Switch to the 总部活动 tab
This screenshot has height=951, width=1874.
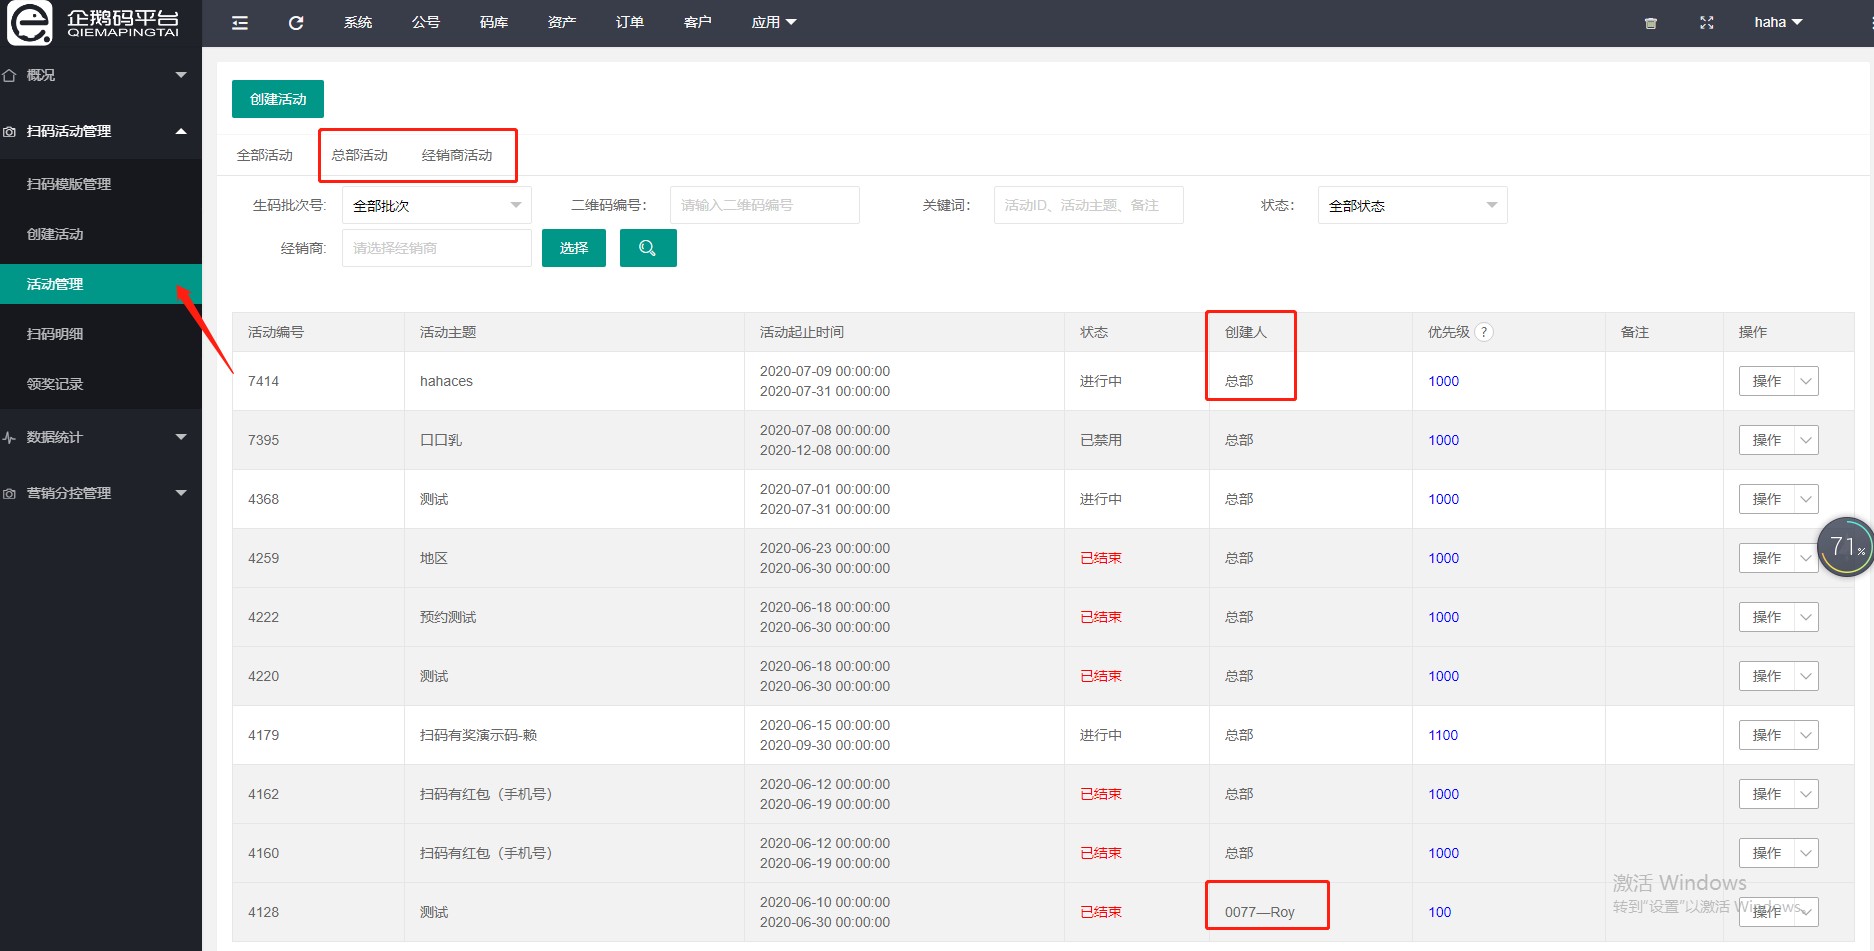pyautogui.click(x=359, y=155)
